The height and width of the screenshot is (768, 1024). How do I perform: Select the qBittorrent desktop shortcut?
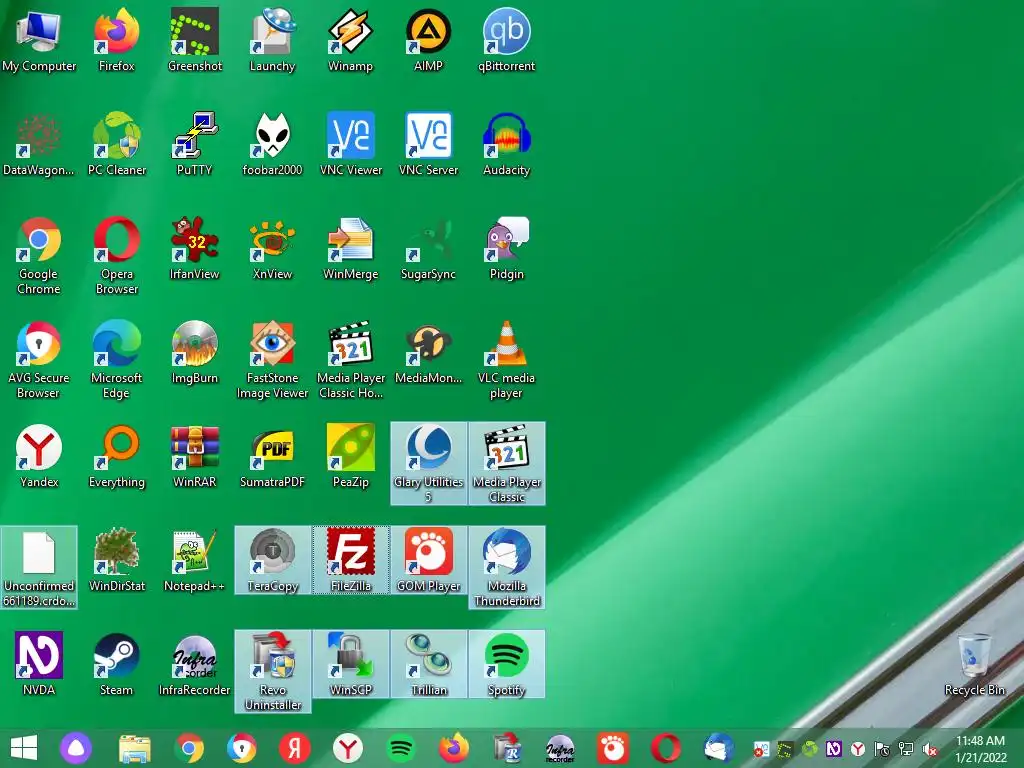click(x=507, y=40)
